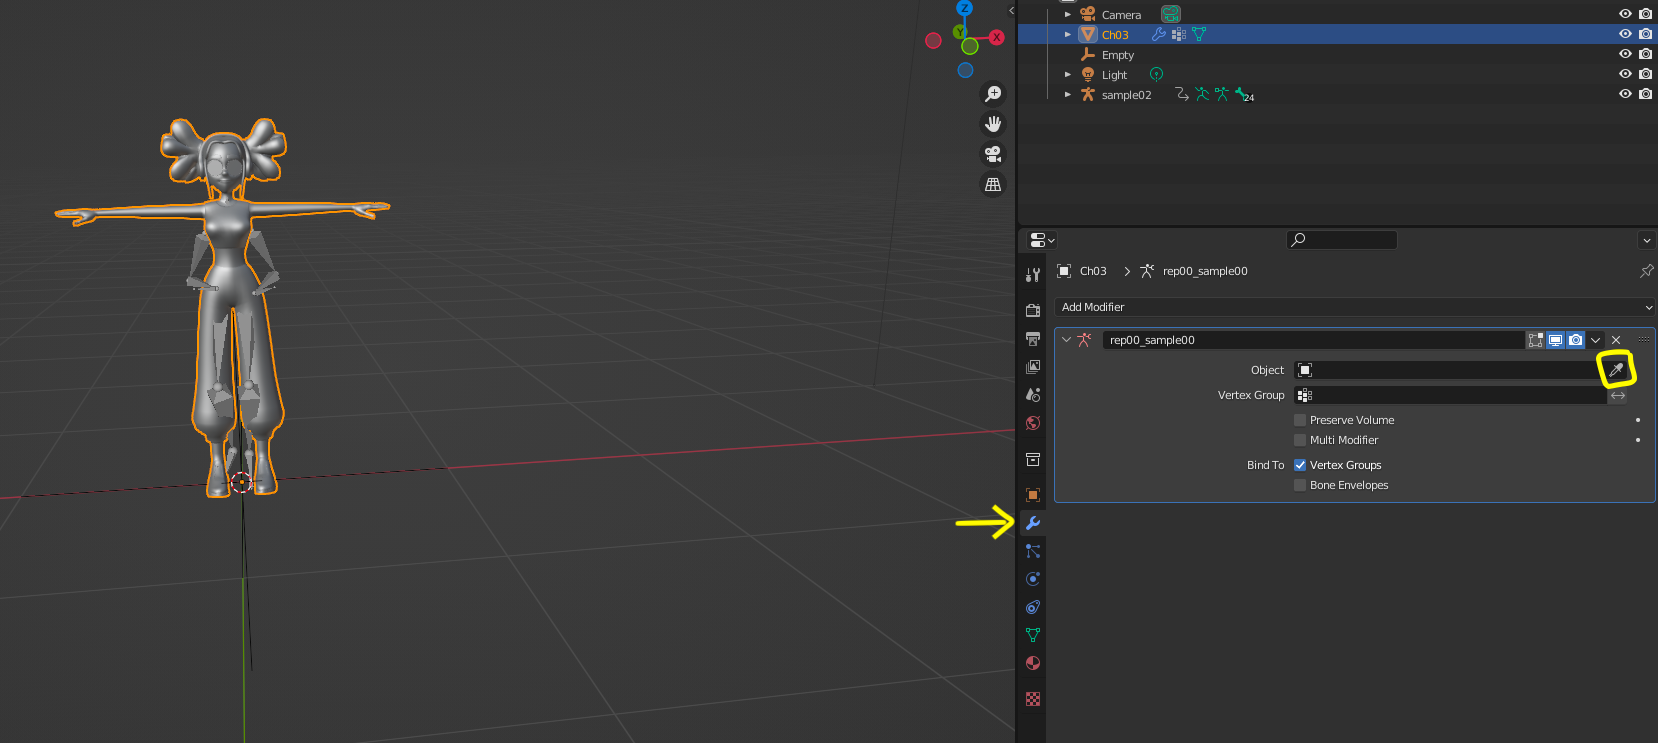
Task: Open the Material properties tab
Action: [x=1033, y=663]
